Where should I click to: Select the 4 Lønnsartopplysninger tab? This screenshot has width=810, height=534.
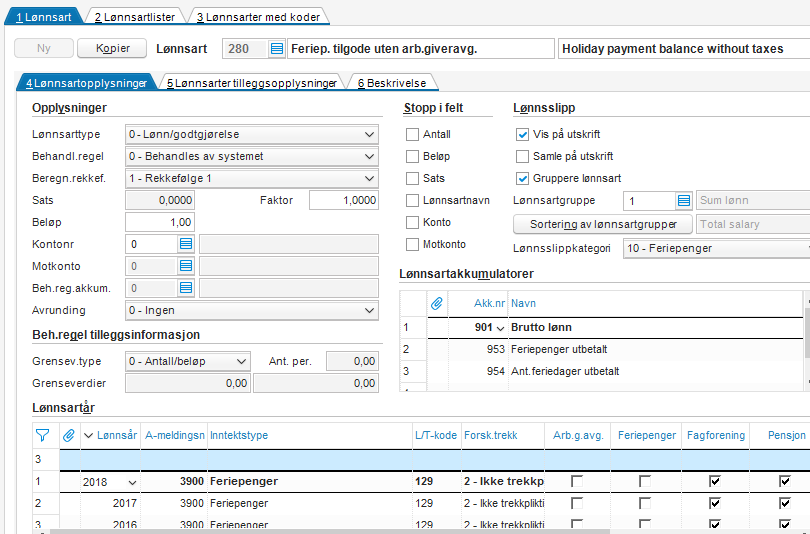87,83
